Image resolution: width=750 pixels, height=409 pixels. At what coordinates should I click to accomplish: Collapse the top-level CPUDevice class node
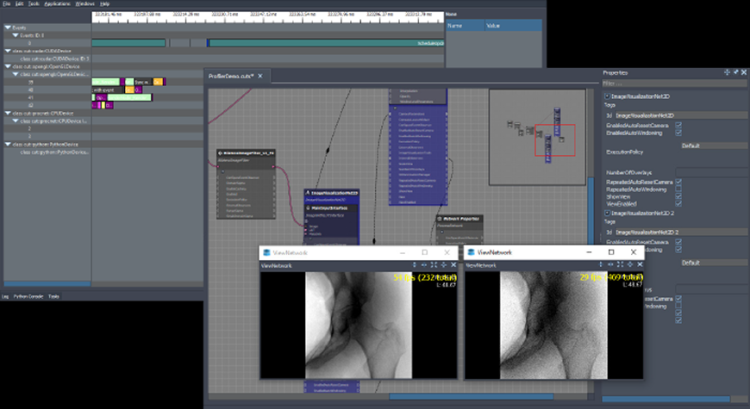click(x=8, y=113)
